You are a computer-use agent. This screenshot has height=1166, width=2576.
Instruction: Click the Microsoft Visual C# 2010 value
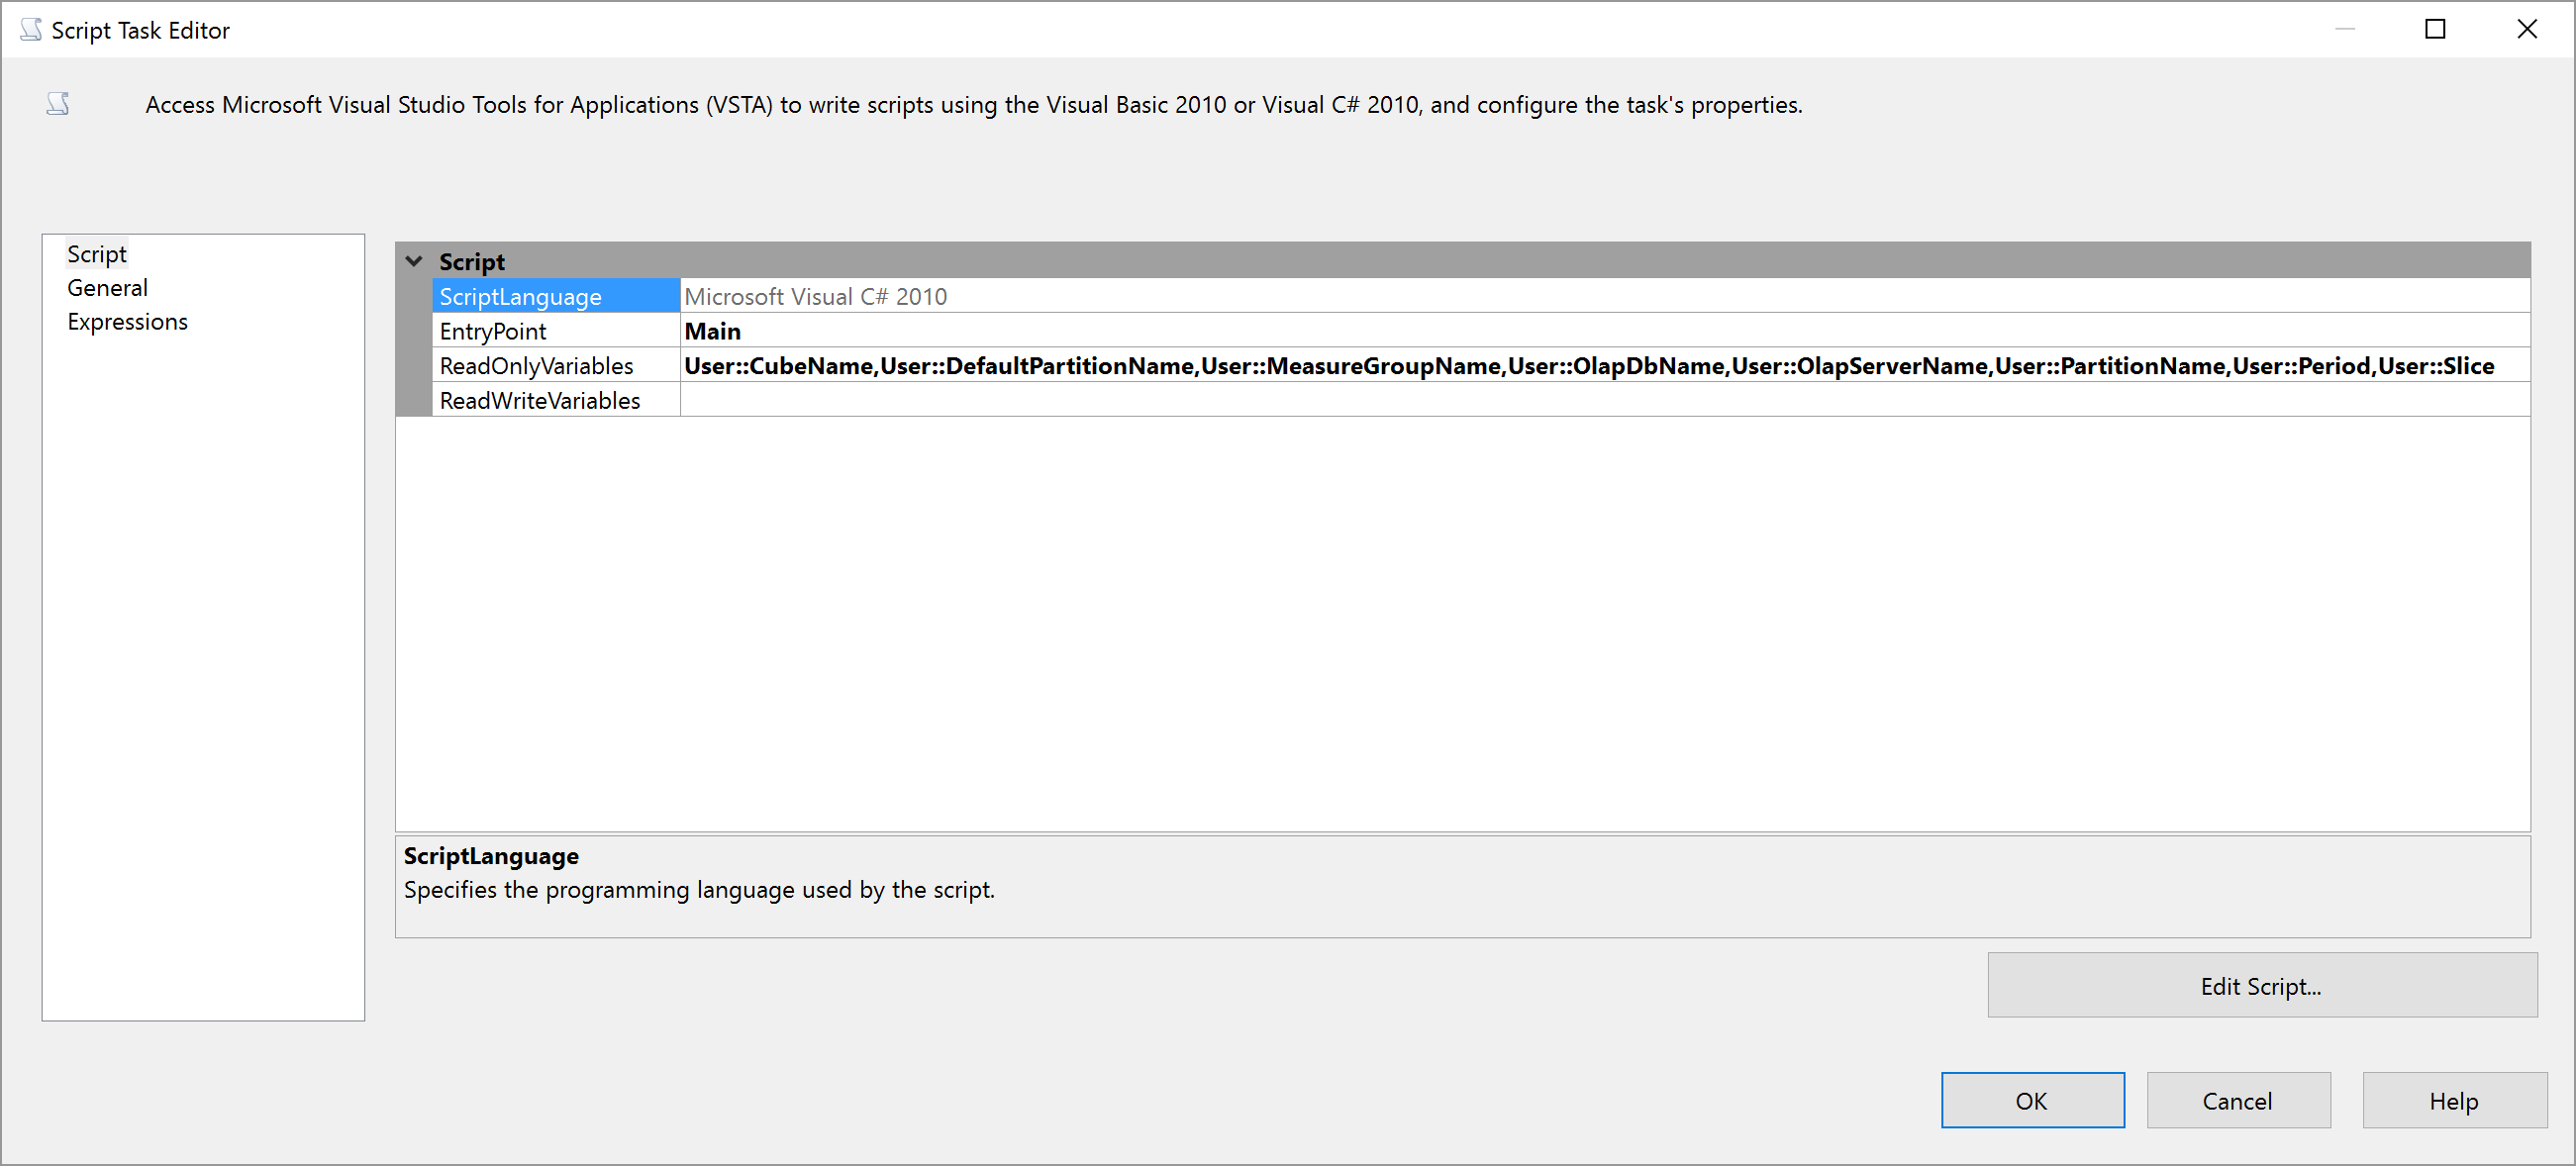pos(815,296)
